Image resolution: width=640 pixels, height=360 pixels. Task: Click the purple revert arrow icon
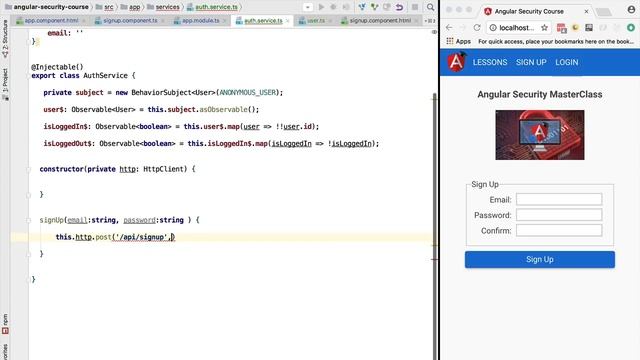(x=400, y=7)
